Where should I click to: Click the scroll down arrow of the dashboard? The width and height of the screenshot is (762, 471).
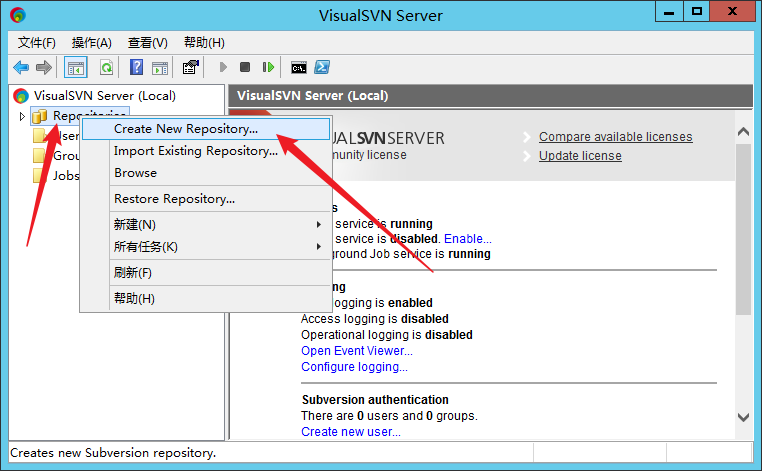pyautogui.click(x=743, y=417)
